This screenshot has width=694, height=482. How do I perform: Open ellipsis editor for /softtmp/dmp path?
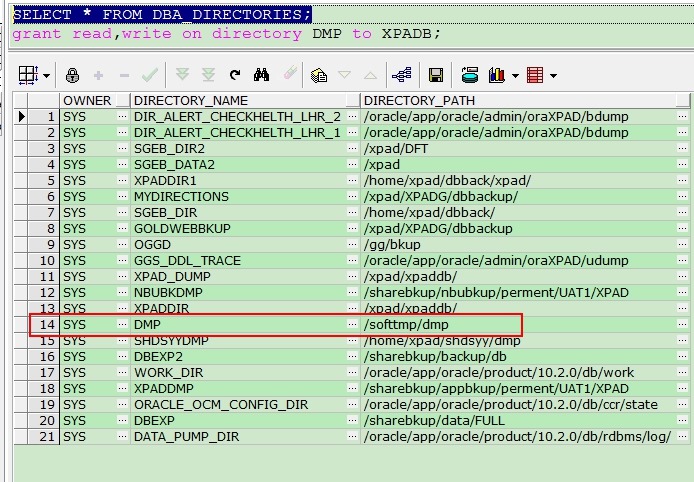coord(682,324)
